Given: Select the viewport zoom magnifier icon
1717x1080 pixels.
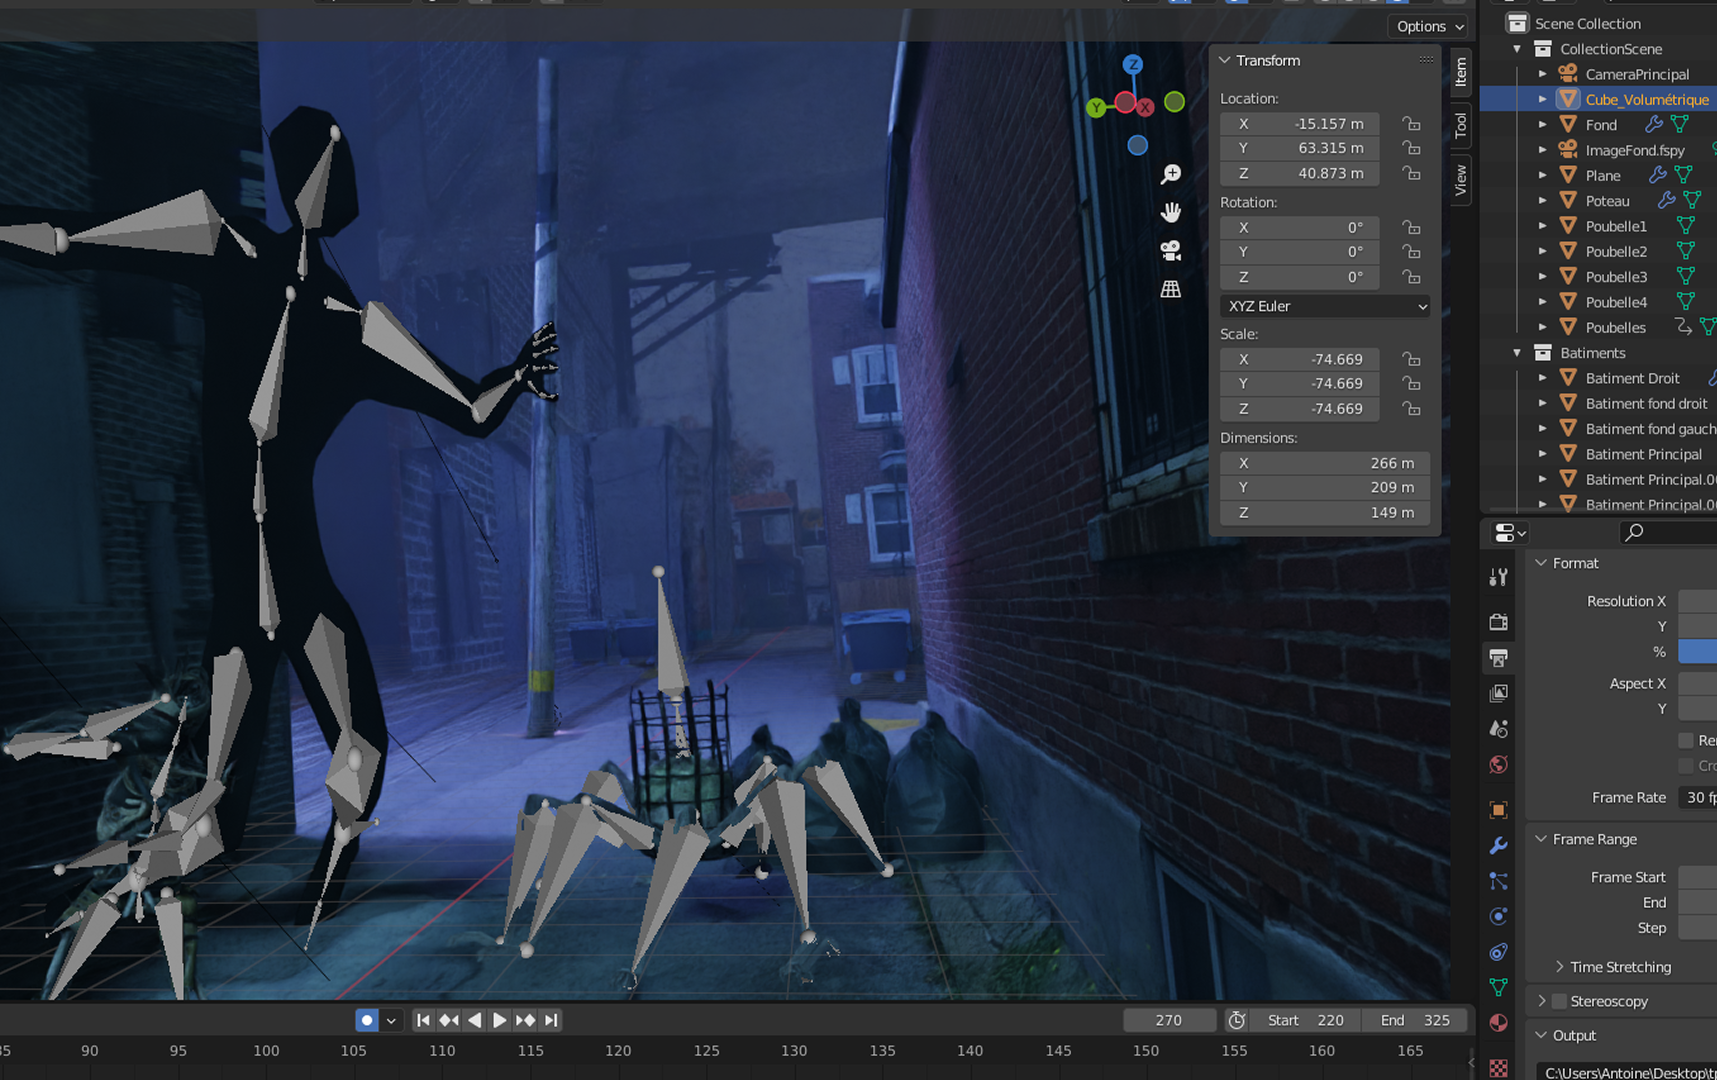Looking at the screenshot, I should (x=1170, y=173).
